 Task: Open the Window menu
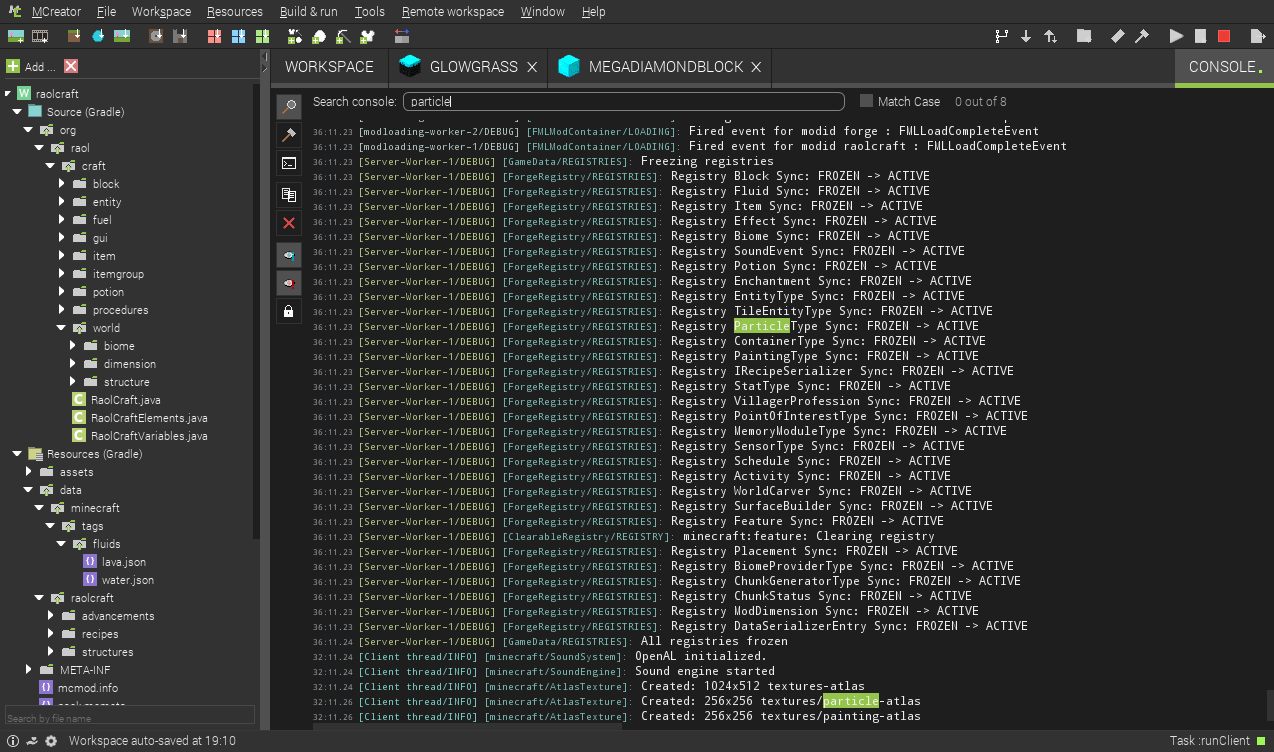click(x=543, y=12)
